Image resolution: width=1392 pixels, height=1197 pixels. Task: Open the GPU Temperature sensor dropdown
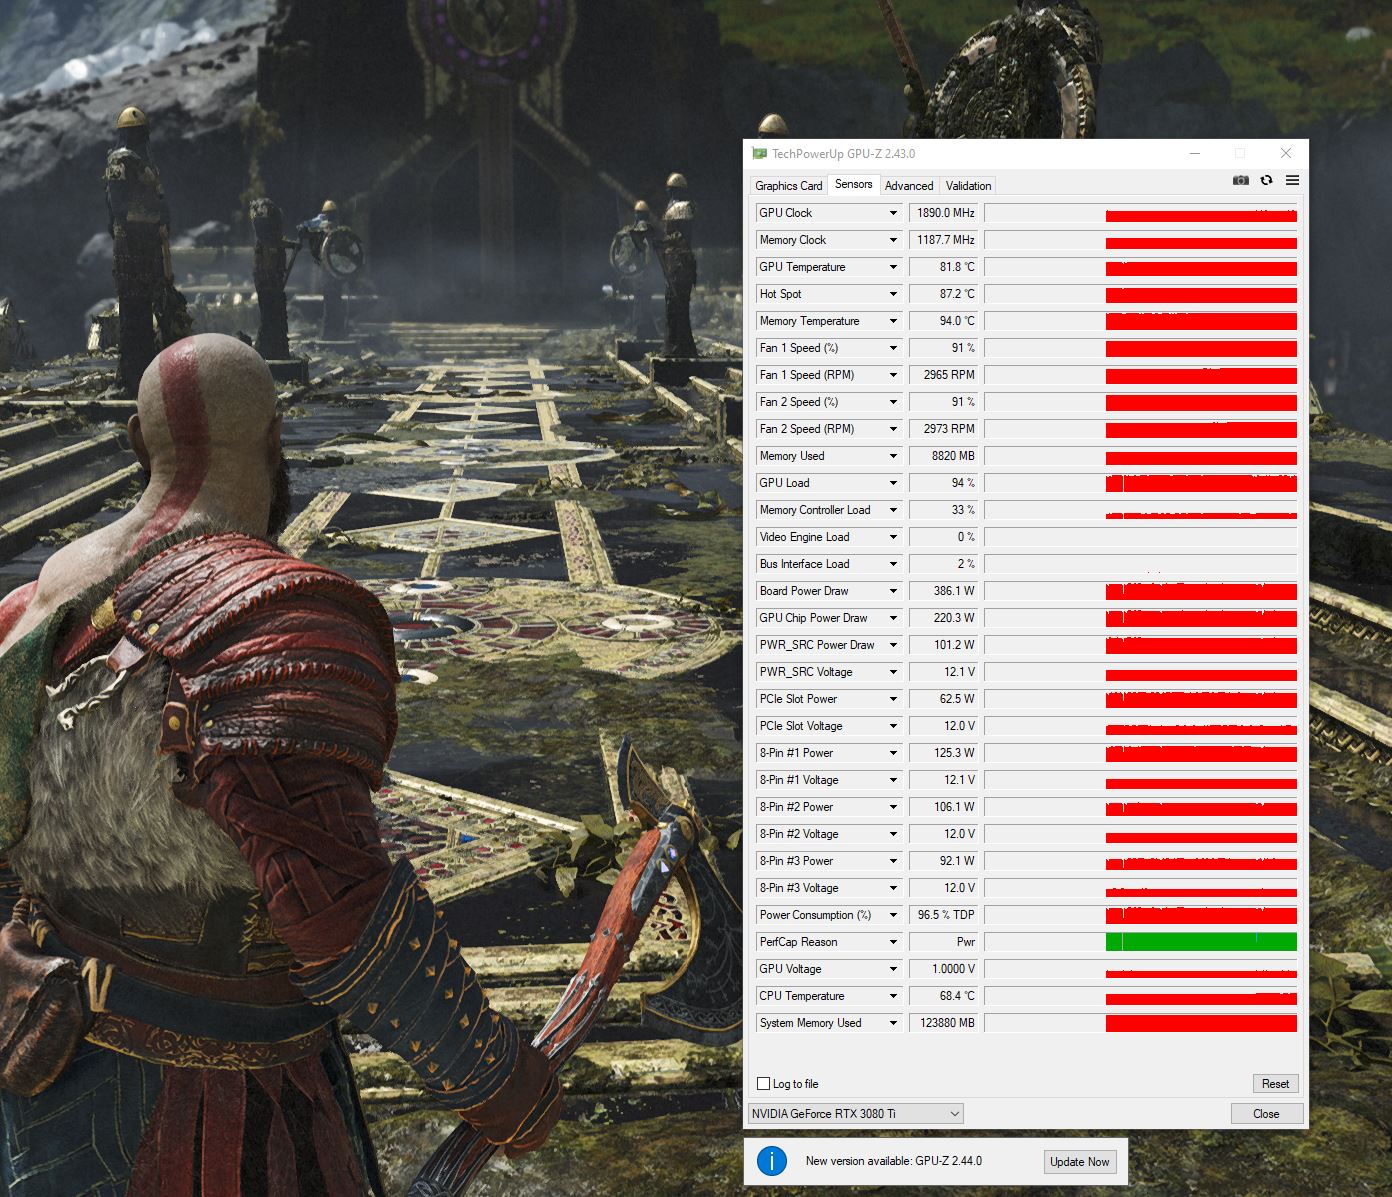pos(893,267)
